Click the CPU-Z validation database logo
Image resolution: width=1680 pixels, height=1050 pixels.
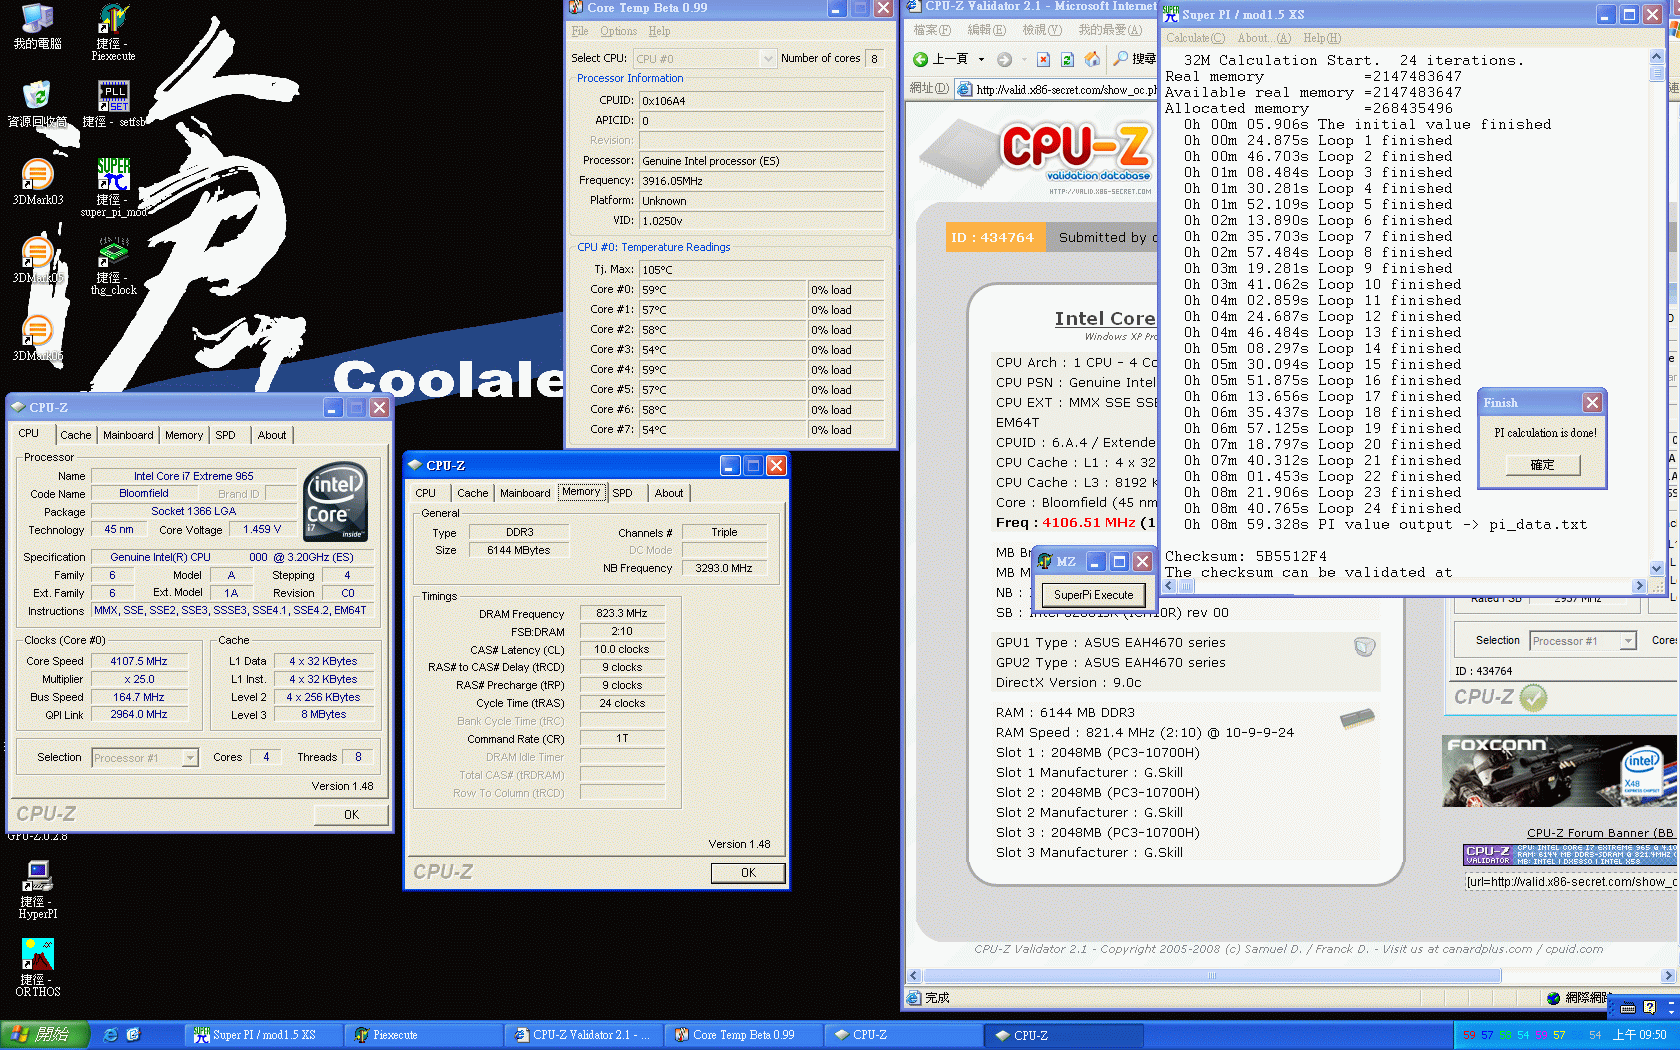pos(1035,157)
